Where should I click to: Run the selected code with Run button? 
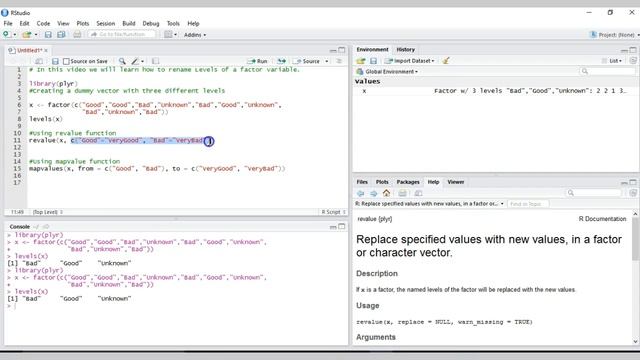click(x=258, y=61)
